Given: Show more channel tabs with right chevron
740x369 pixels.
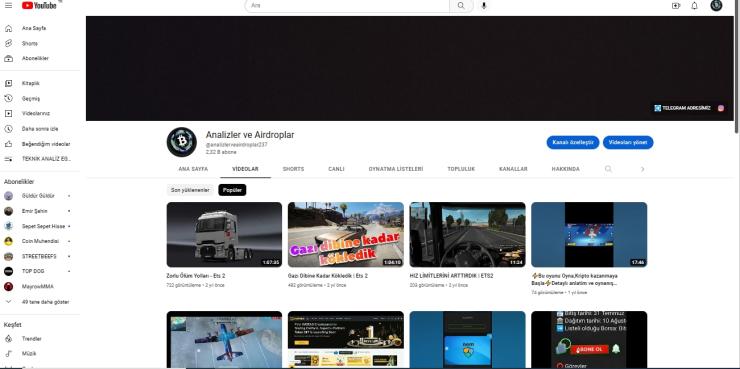Looking at the screenshot, I should point(642,169).
